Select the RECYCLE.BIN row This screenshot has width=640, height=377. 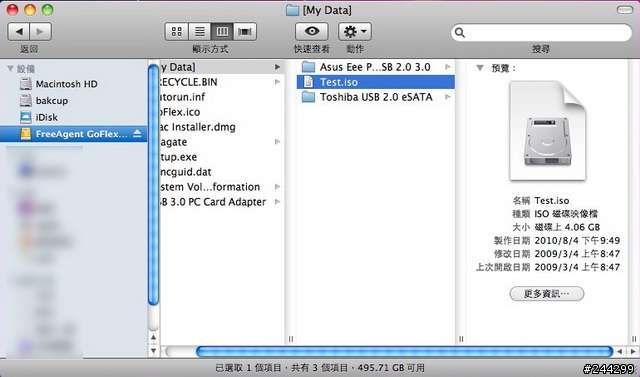click(x=222, y=82)
